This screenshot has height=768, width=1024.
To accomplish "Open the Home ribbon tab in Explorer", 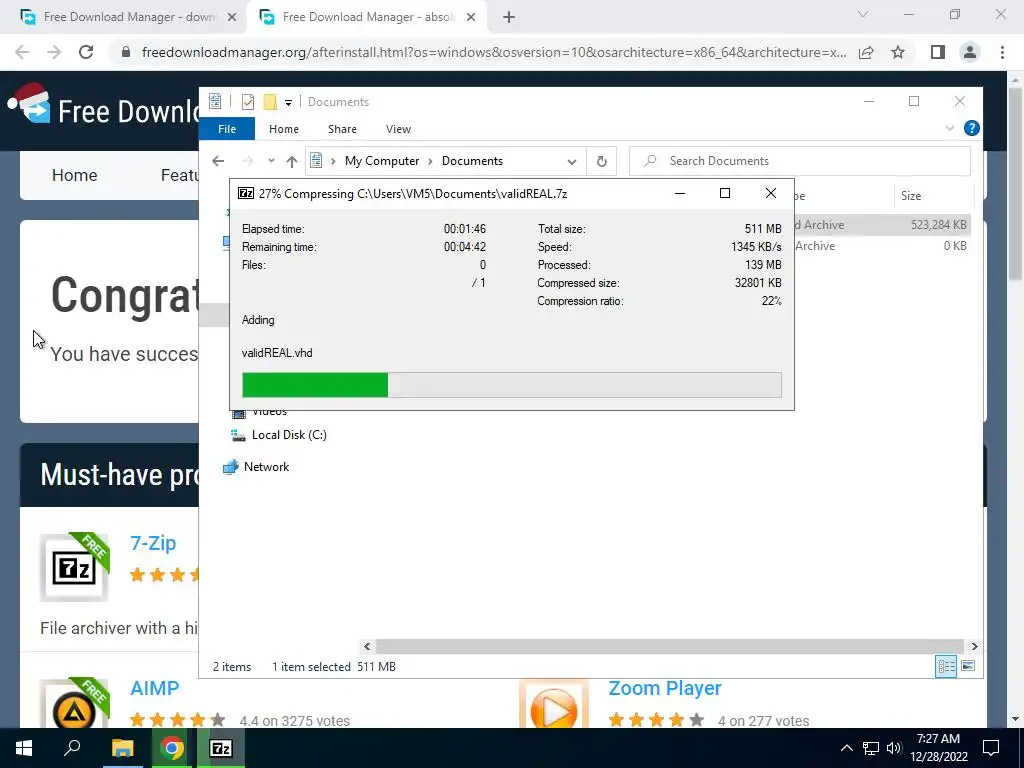I will click(283, 129).
